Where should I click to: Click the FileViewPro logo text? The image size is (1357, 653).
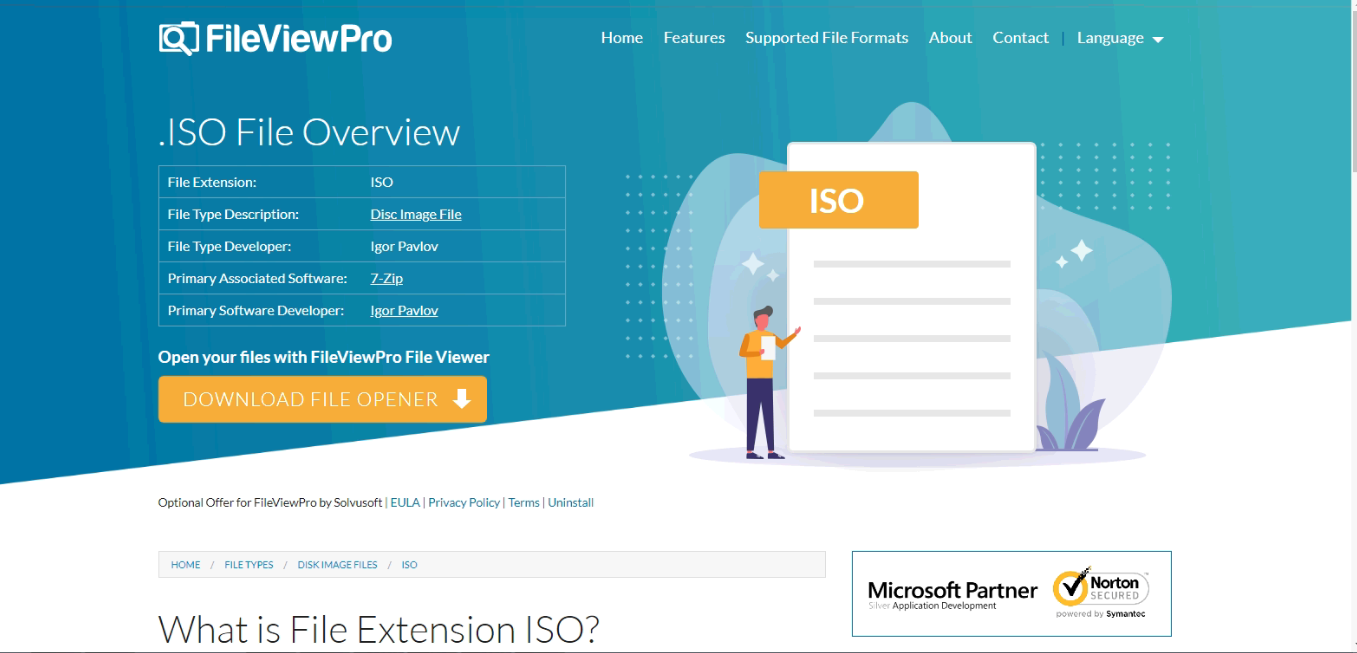tap(298, 39)
